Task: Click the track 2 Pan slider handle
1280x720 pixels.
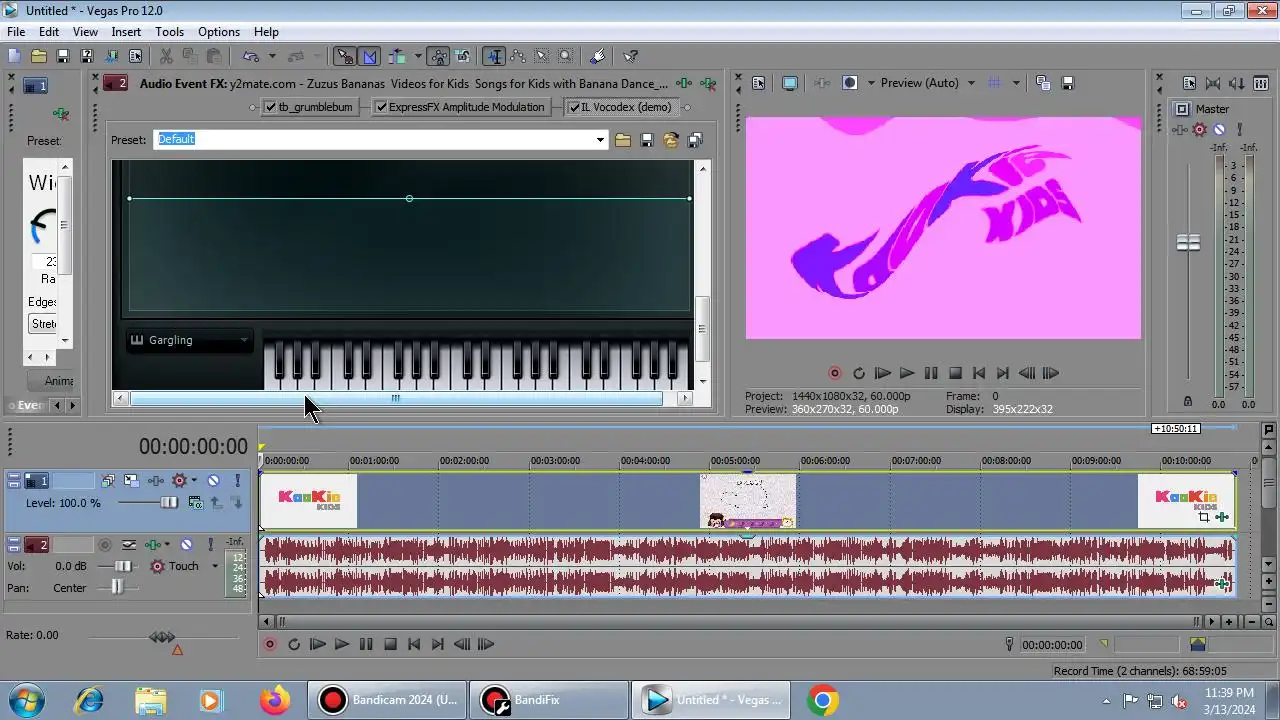Action: coord(117,588)
